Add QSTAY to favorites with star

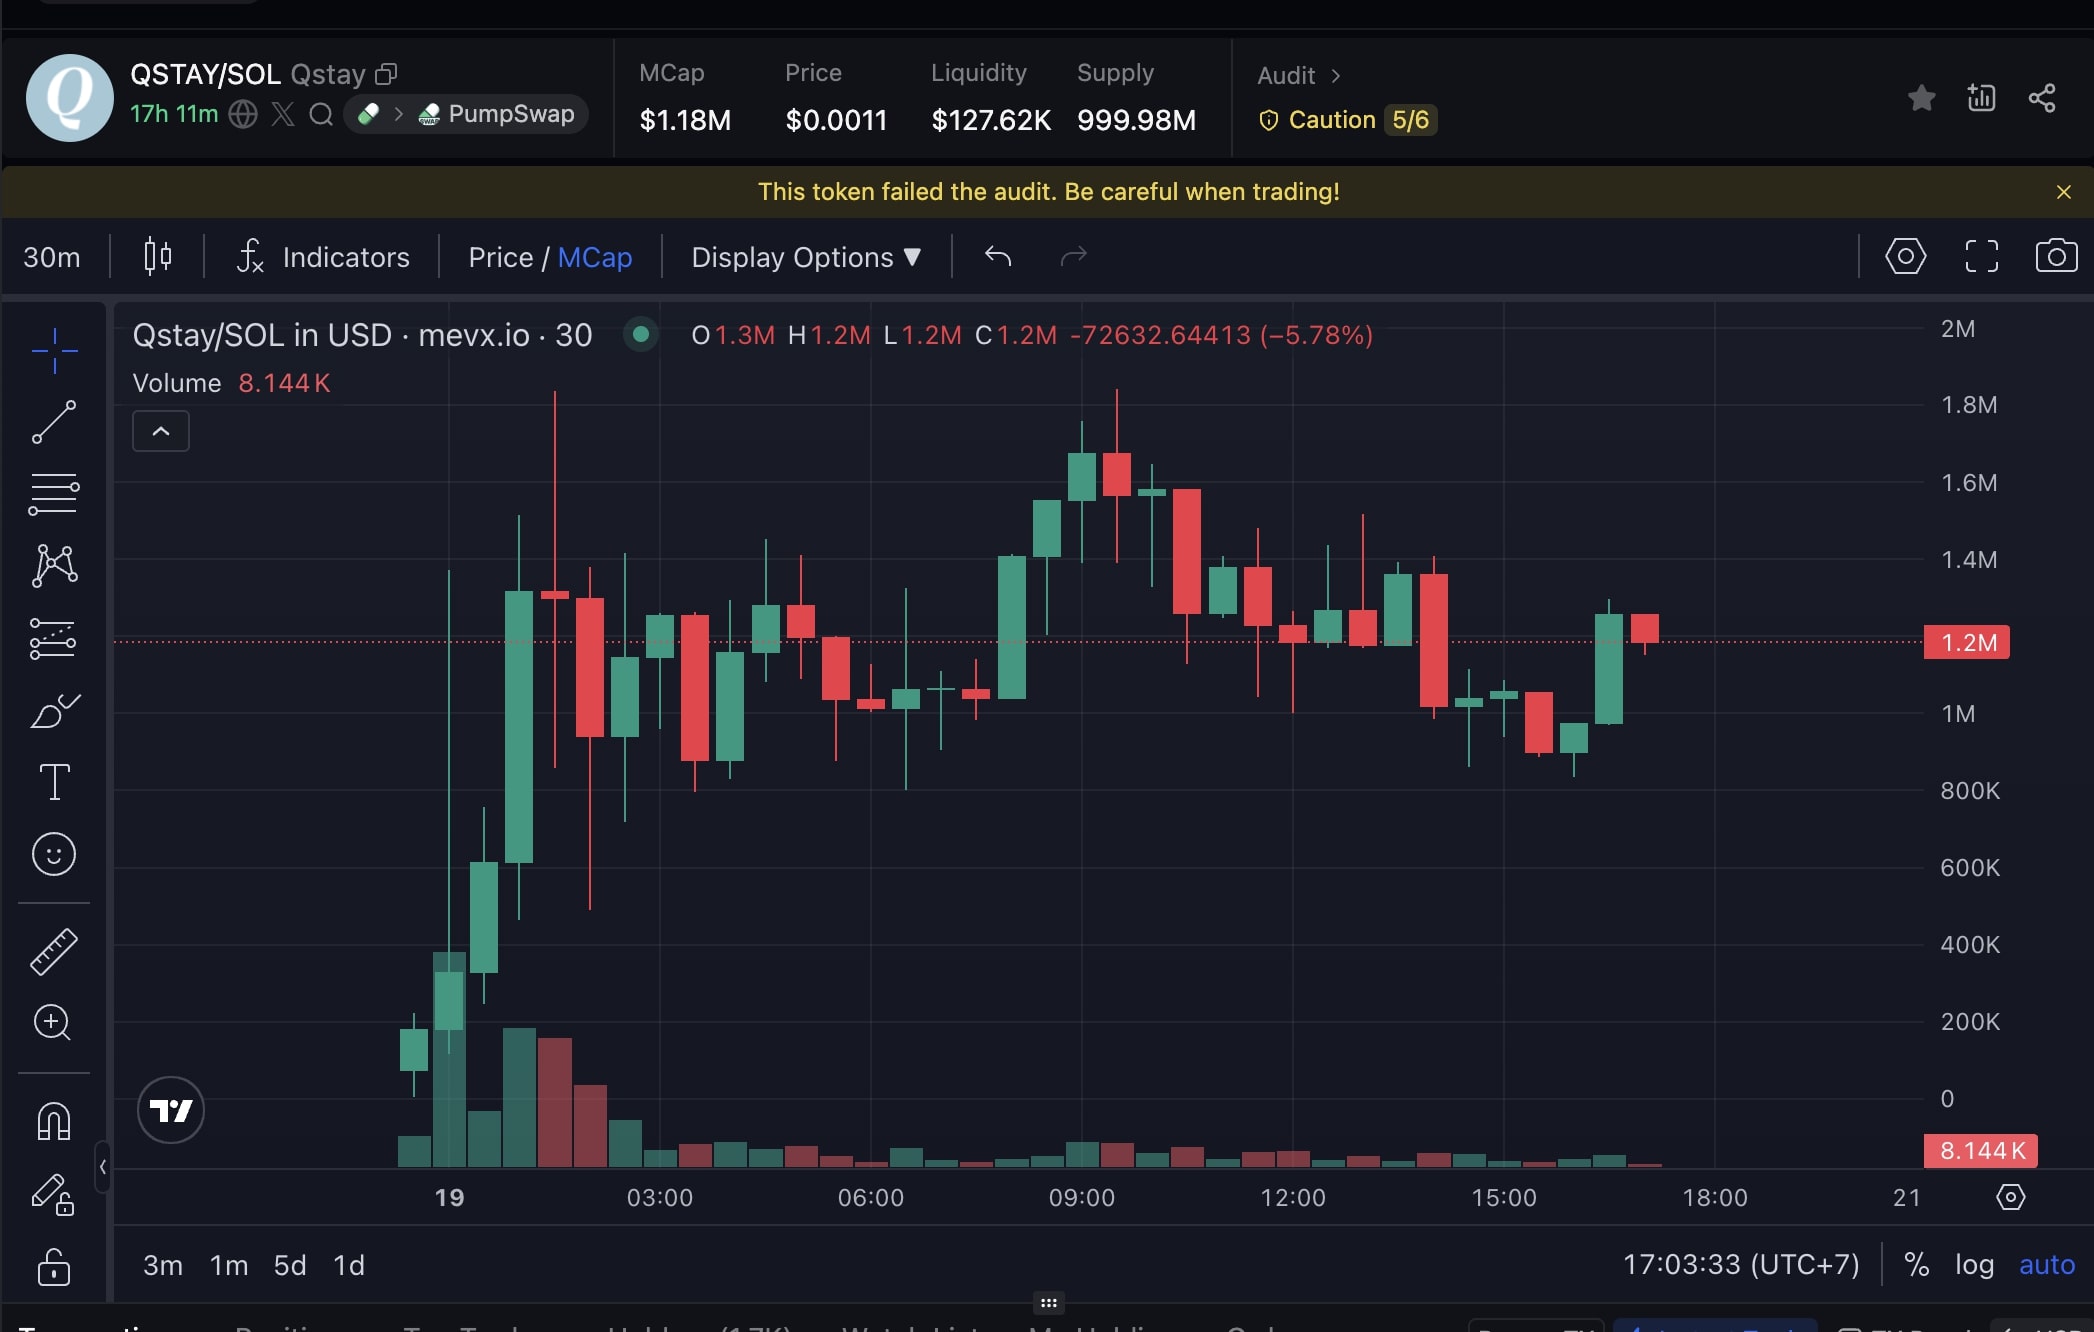1921,98
